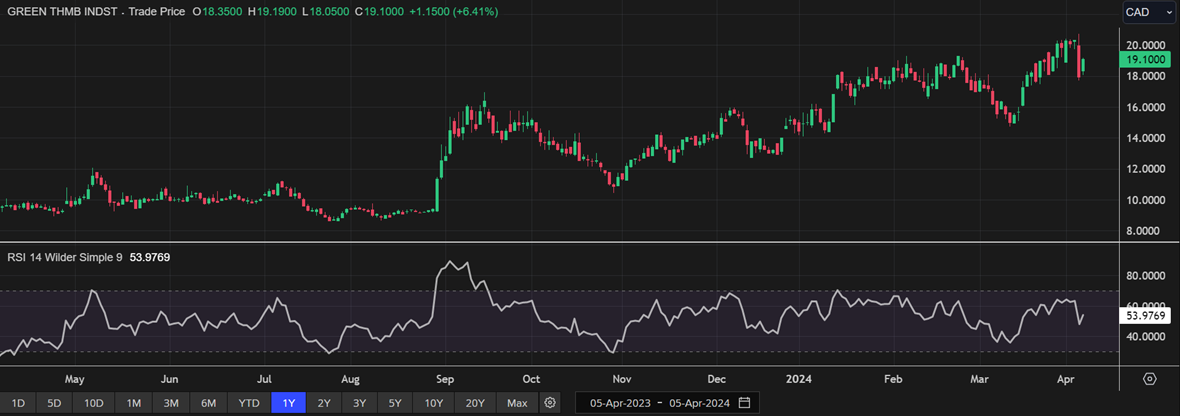Click the 20.0000 price axis label

click(1146, 46)
